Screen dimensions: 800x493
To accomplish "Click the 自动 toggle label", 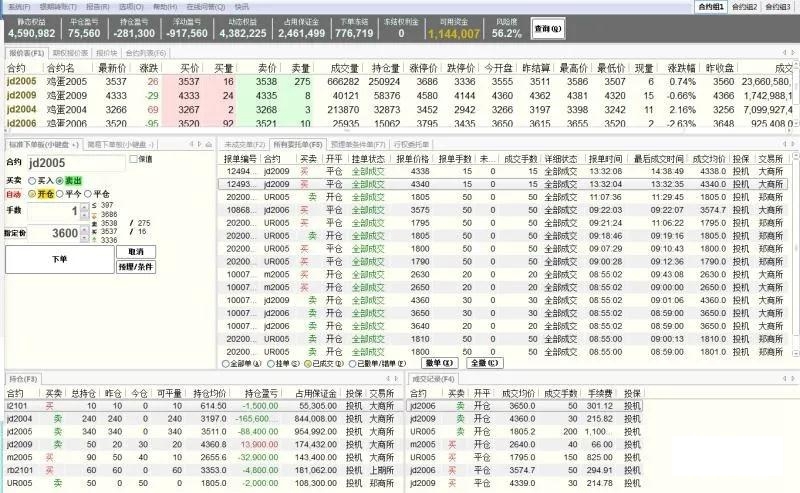I will click(14, 194).
